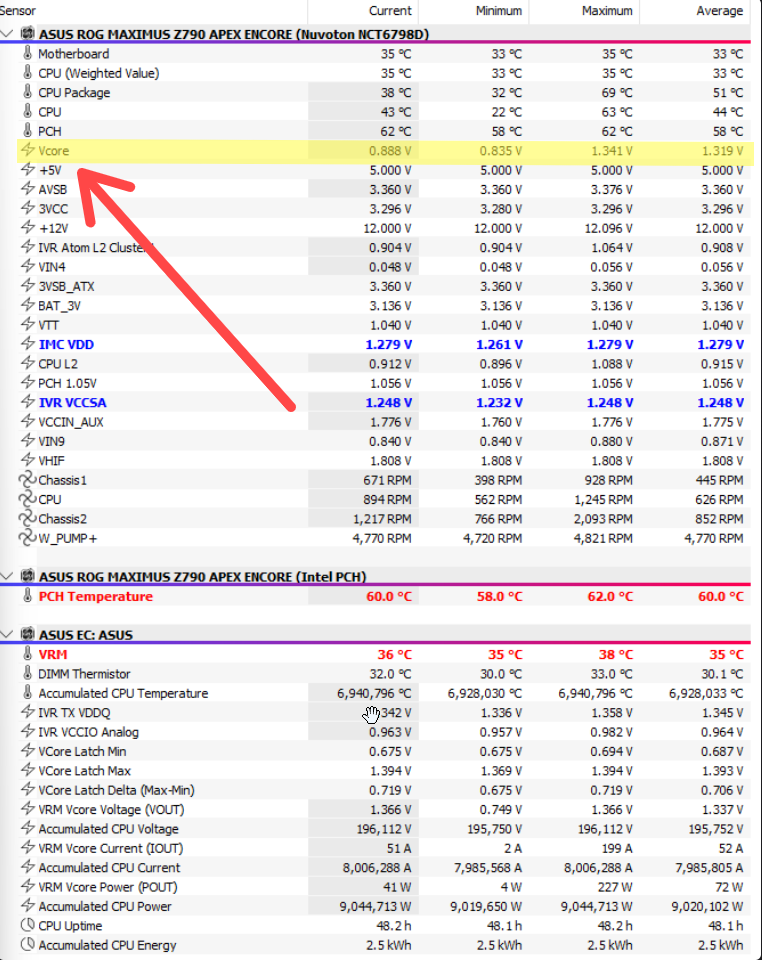Click the Motherboard thermometer icon
This screenshot has width=762, height=960.
point(28,53)
